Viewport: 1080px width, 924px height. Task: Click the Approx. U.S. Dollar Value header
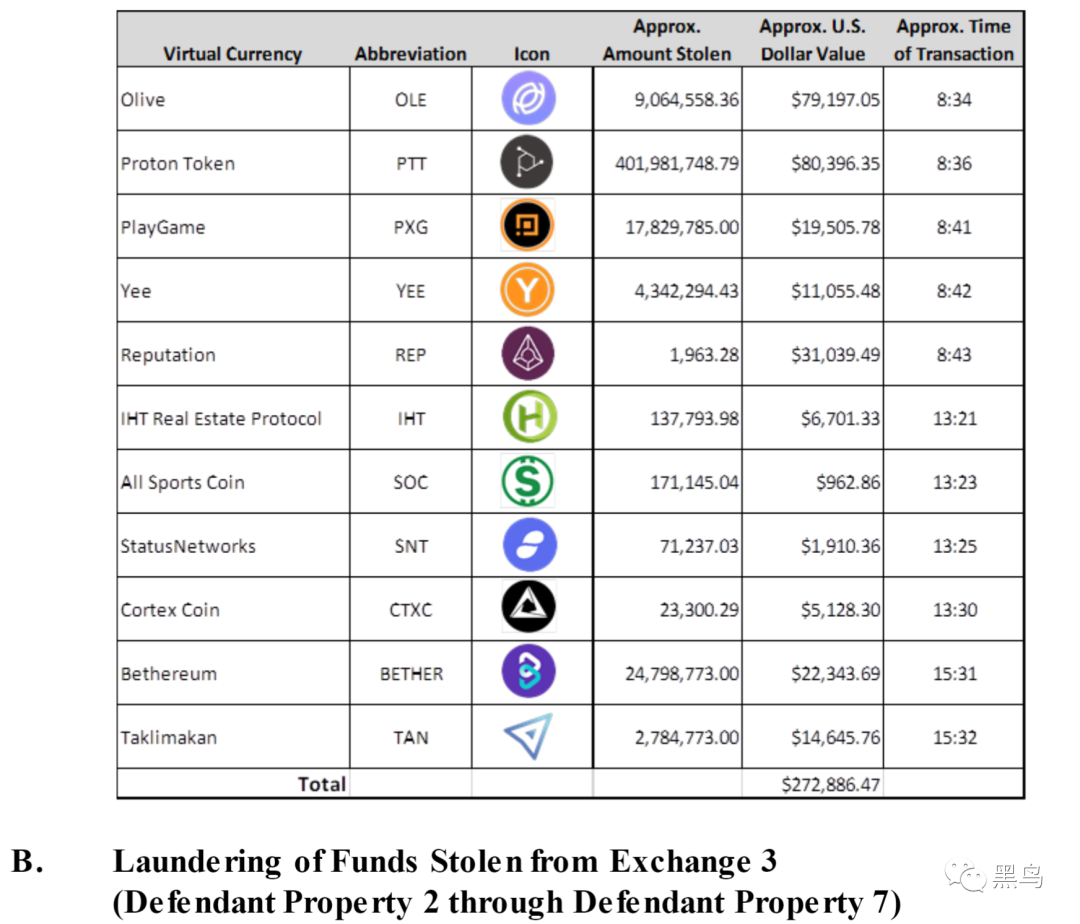click(813, 40)
